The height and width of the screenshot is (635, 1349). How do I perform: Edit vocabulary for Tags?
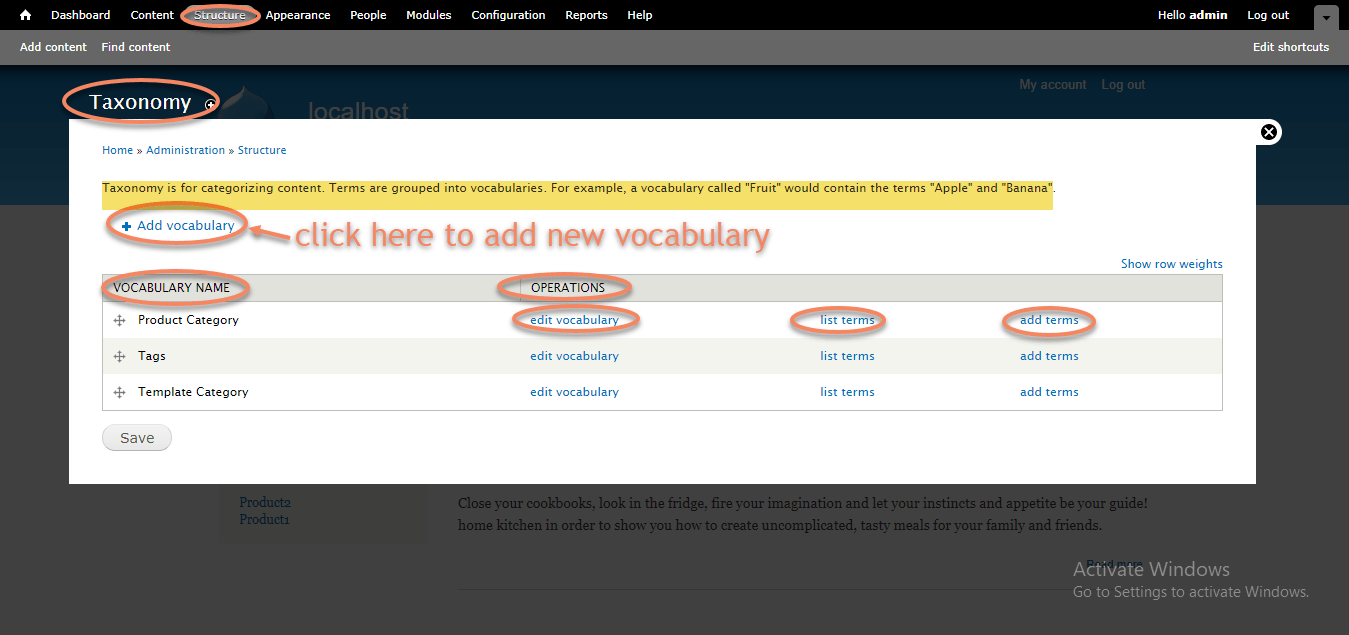574,356
